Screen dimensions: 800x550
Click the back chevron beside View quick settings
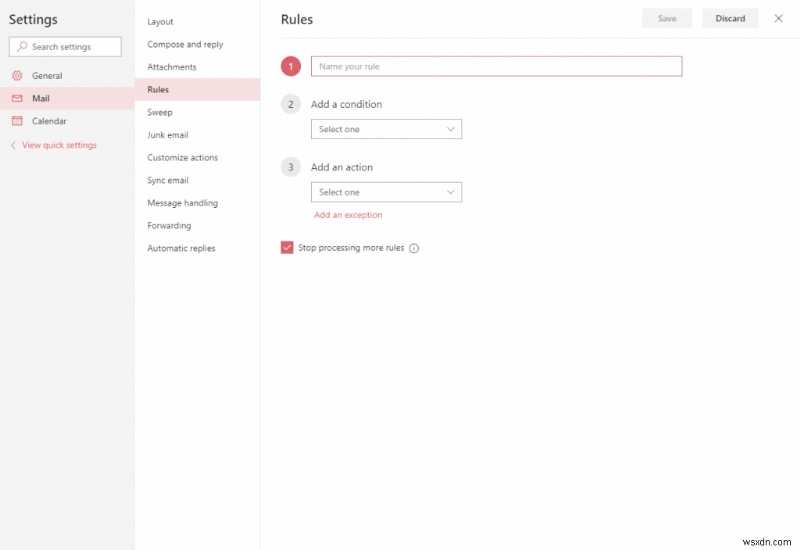(x=13, y=145)
